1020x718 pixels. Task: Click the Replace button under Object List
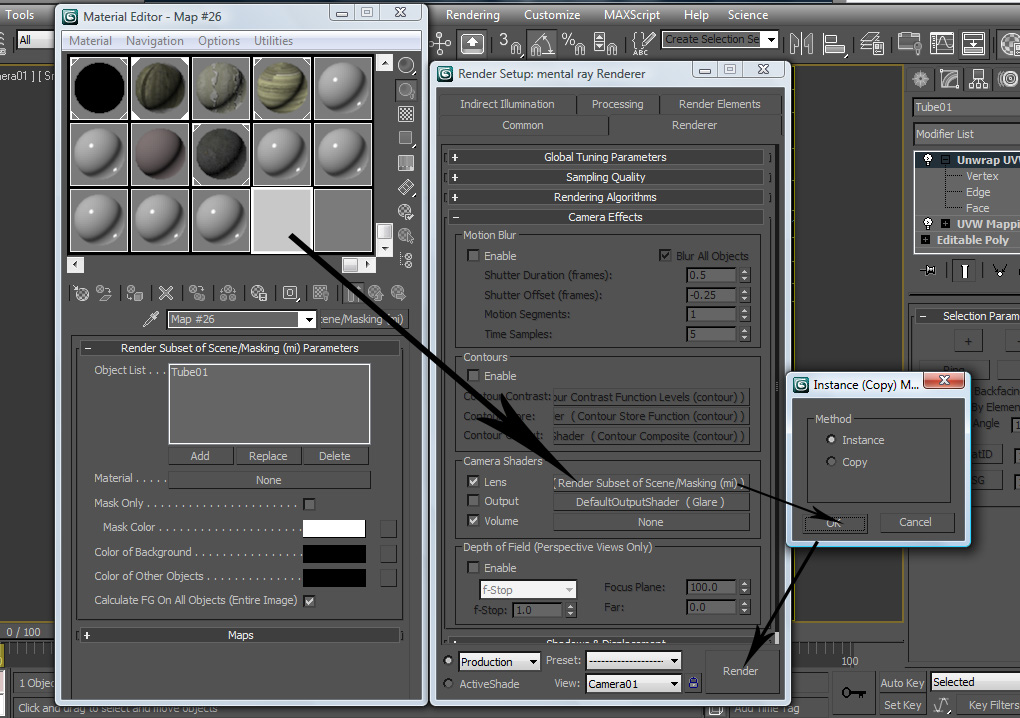(x=268, y=456)
